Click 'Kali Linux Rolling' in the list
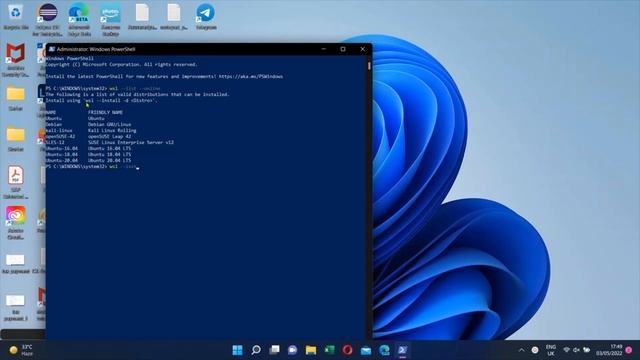Viewport: 640px width, 360px height. click(112, 131)
